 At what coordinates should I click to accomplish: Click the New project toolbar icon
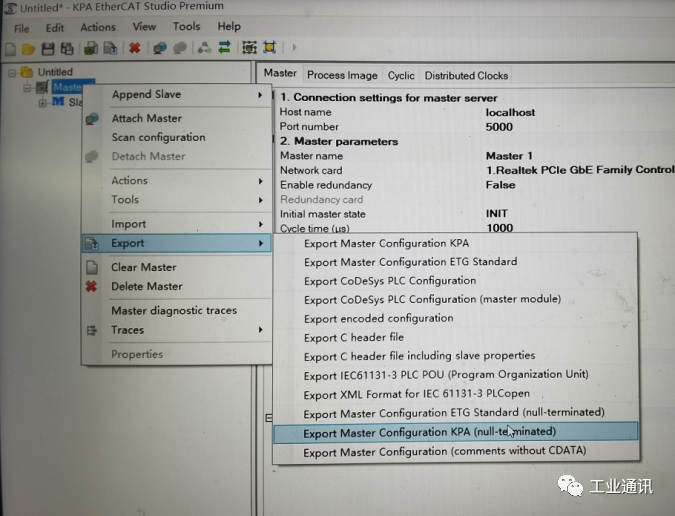click(x=10, y=49)
